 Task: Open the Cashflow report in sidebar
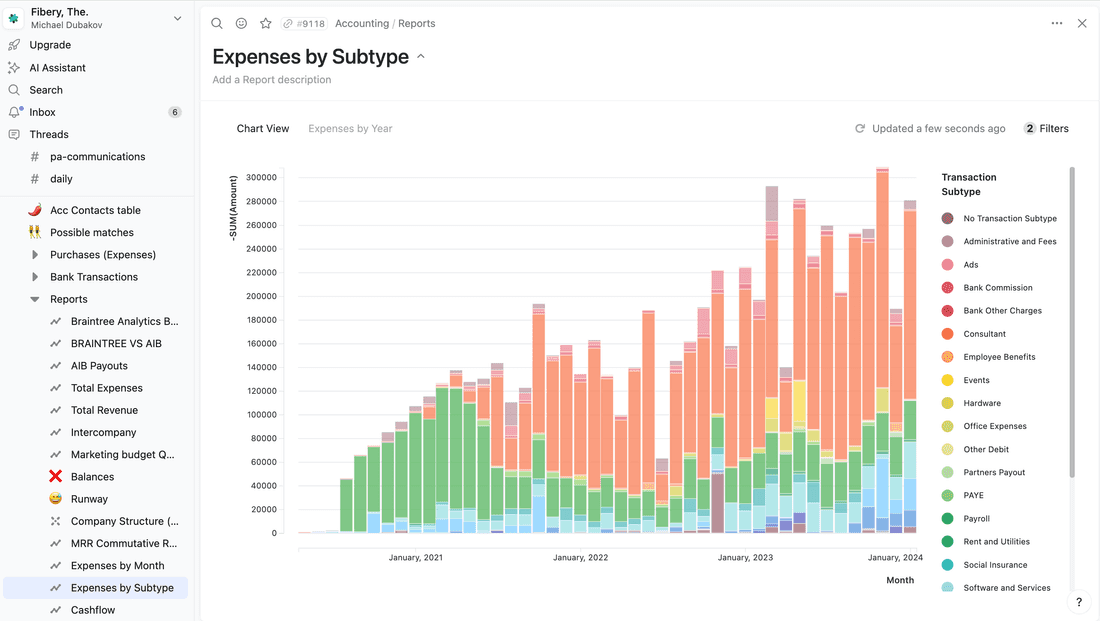93,610
